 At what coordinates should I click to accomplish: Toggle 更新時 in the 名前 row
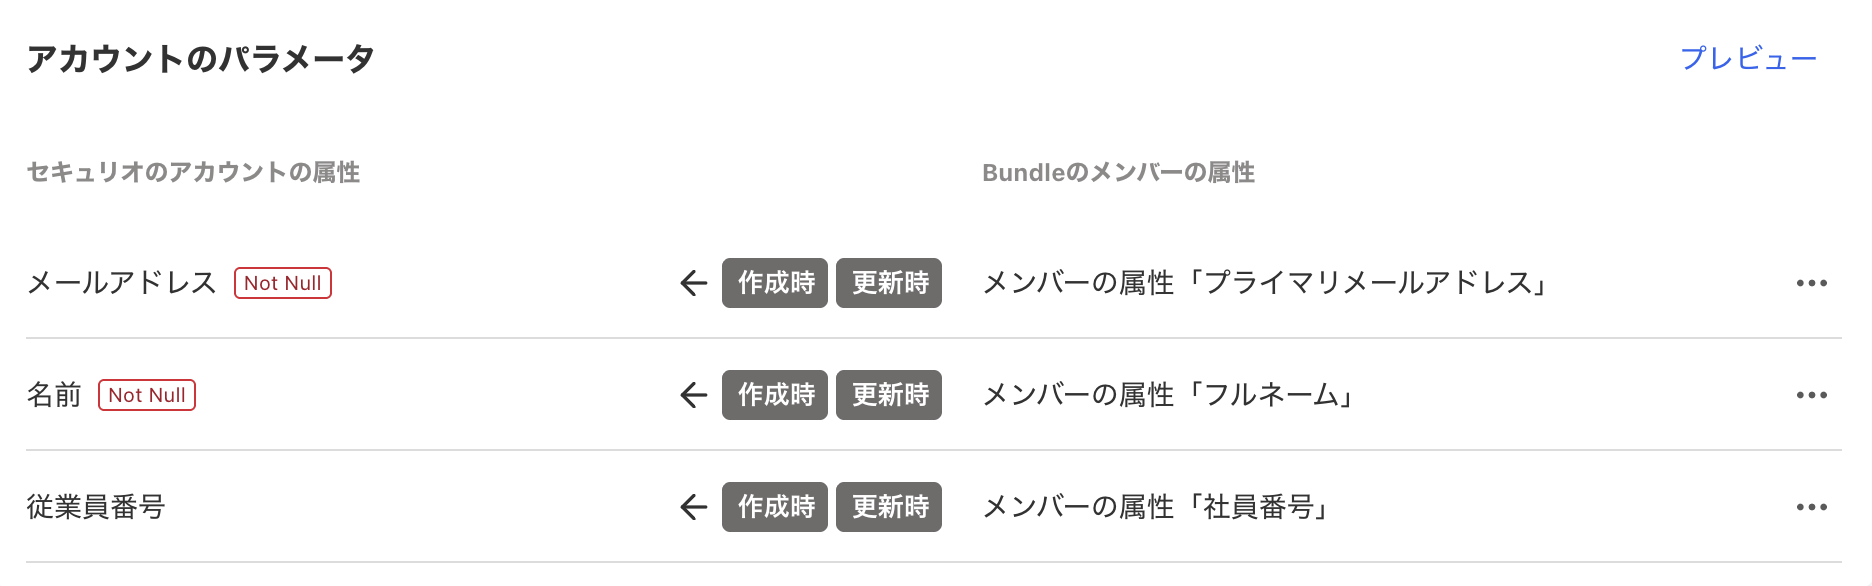(888, 395)
